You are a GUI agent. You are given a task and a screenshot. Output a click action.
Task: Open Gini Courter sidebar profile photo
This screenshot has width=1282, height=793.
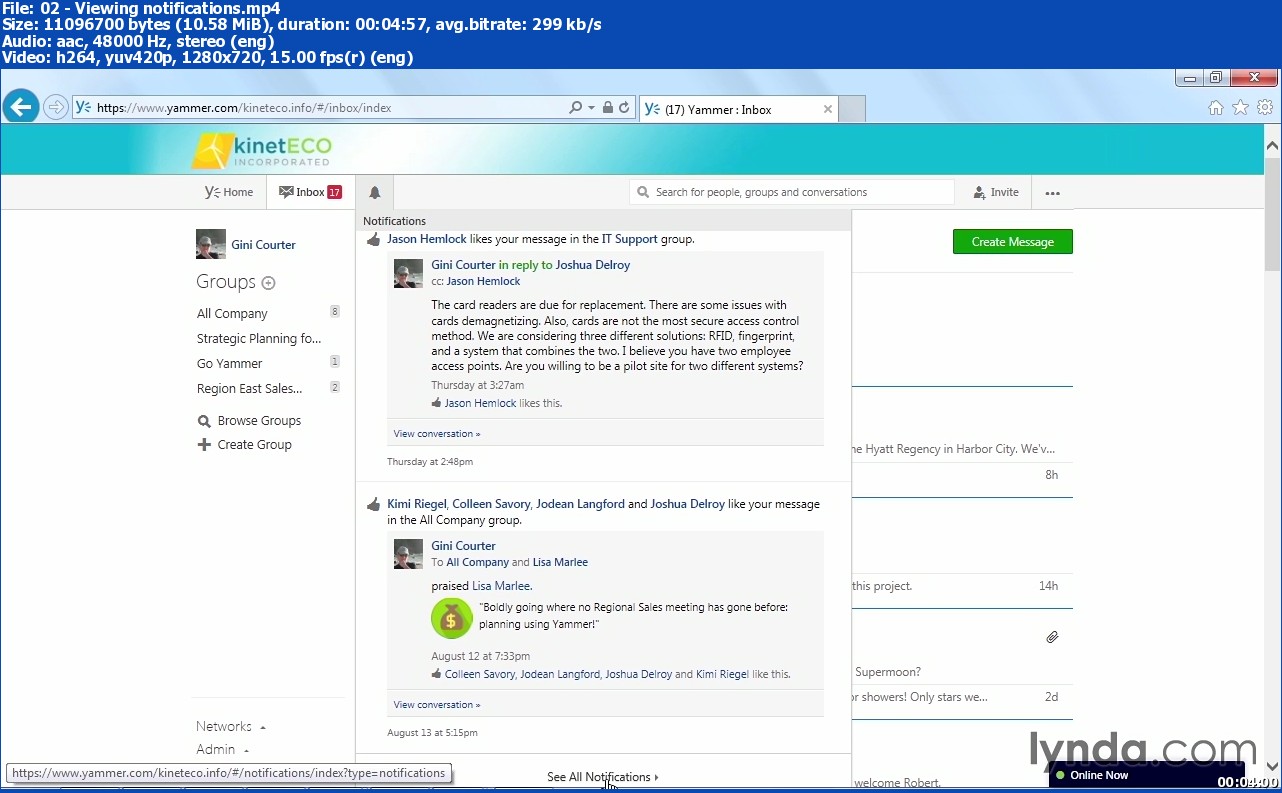(210, 244)
